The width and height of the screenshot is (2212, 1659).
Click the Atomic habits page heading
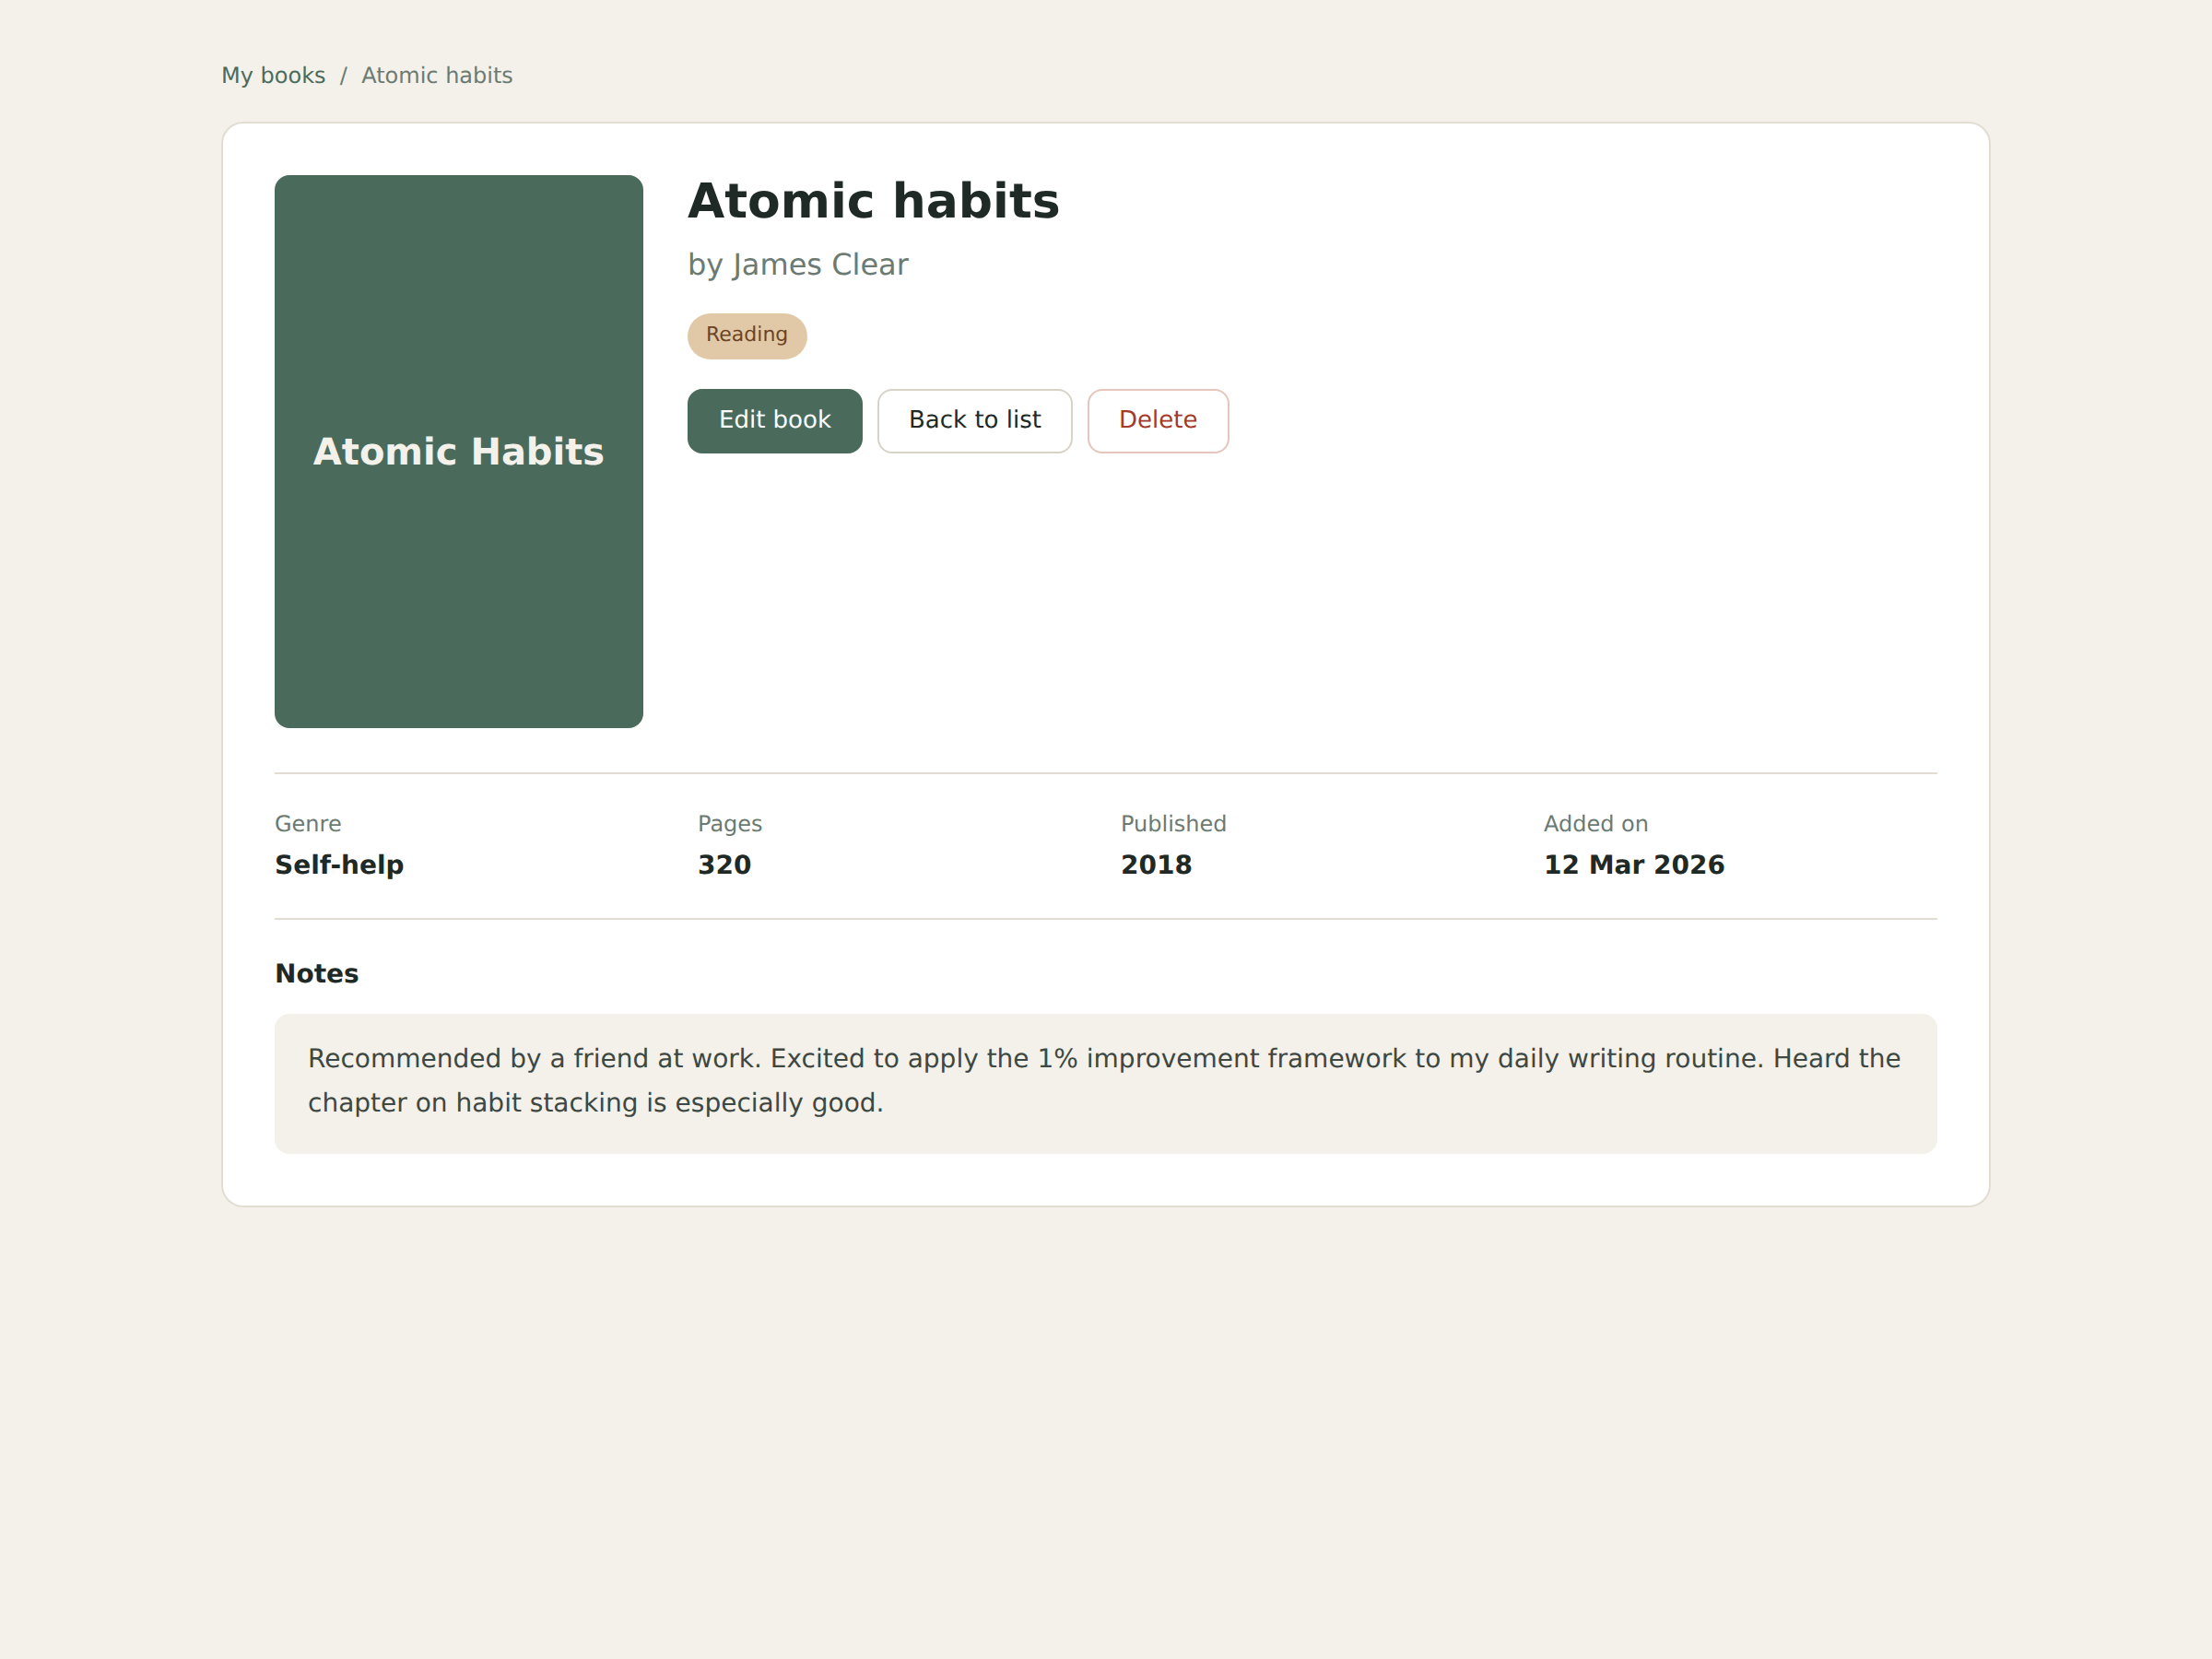pos(873,201)
